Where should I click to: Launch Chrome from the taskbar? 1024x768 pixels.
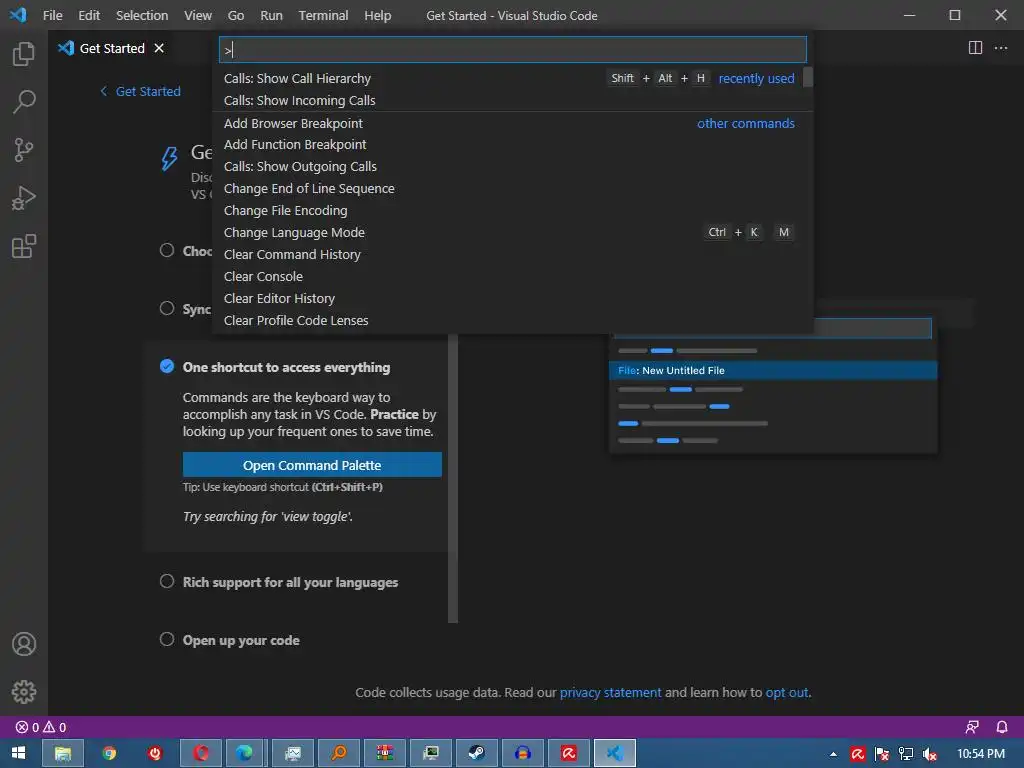pyautogui.click(x=109, y=753)
